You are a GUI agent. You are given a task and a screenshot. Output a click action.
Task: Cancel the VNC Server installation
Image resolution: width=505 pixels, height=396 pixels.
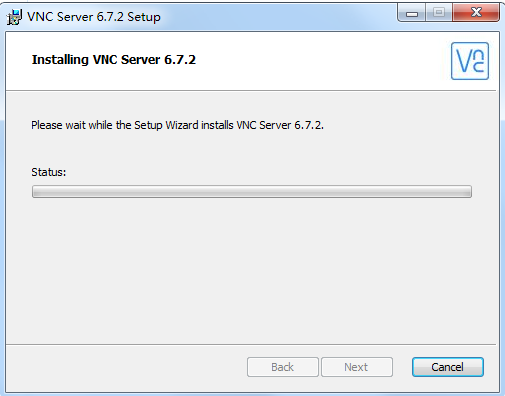(448, 367)
